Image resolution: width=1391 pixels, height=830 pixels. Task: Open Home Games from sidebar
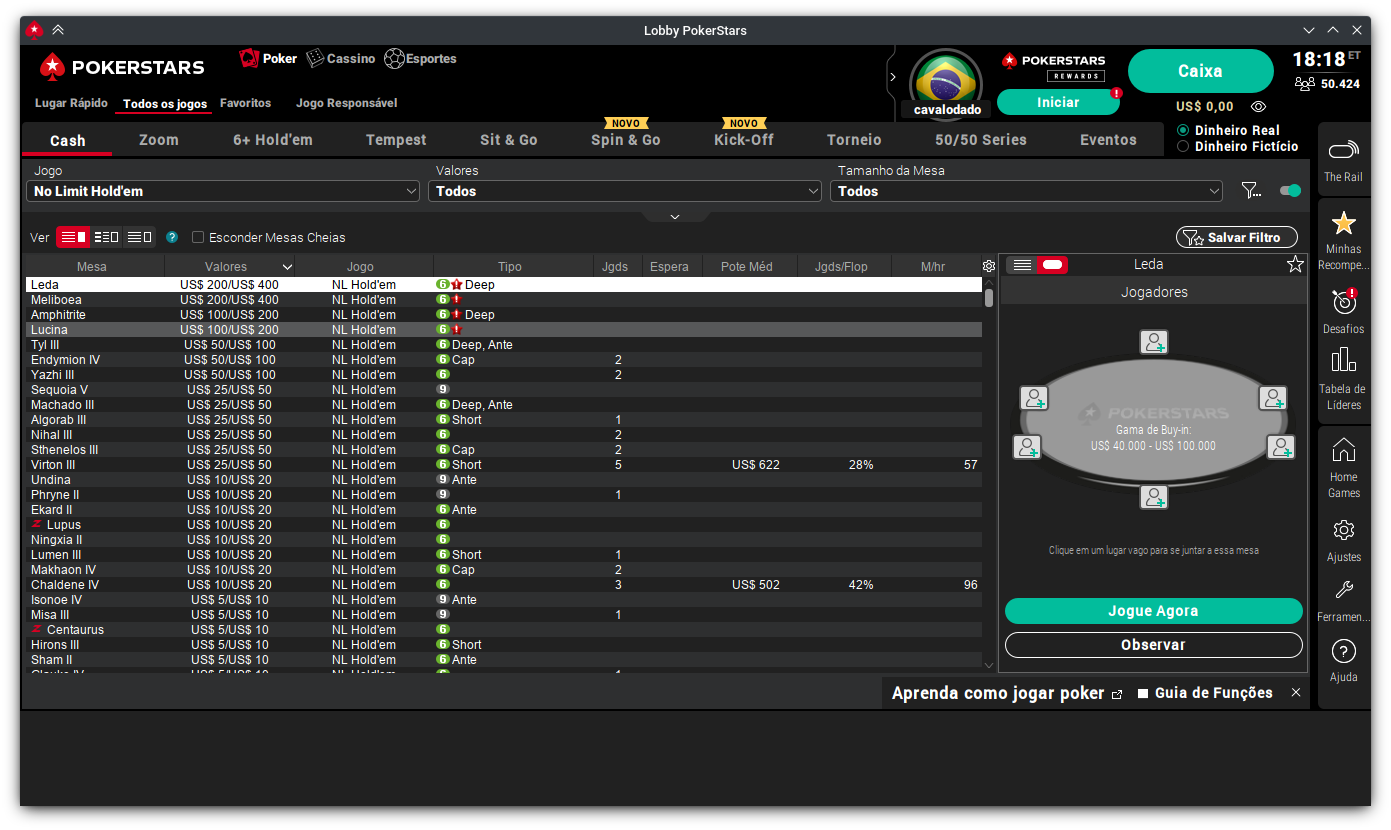pyautogui.click(x=1343, y=450)
